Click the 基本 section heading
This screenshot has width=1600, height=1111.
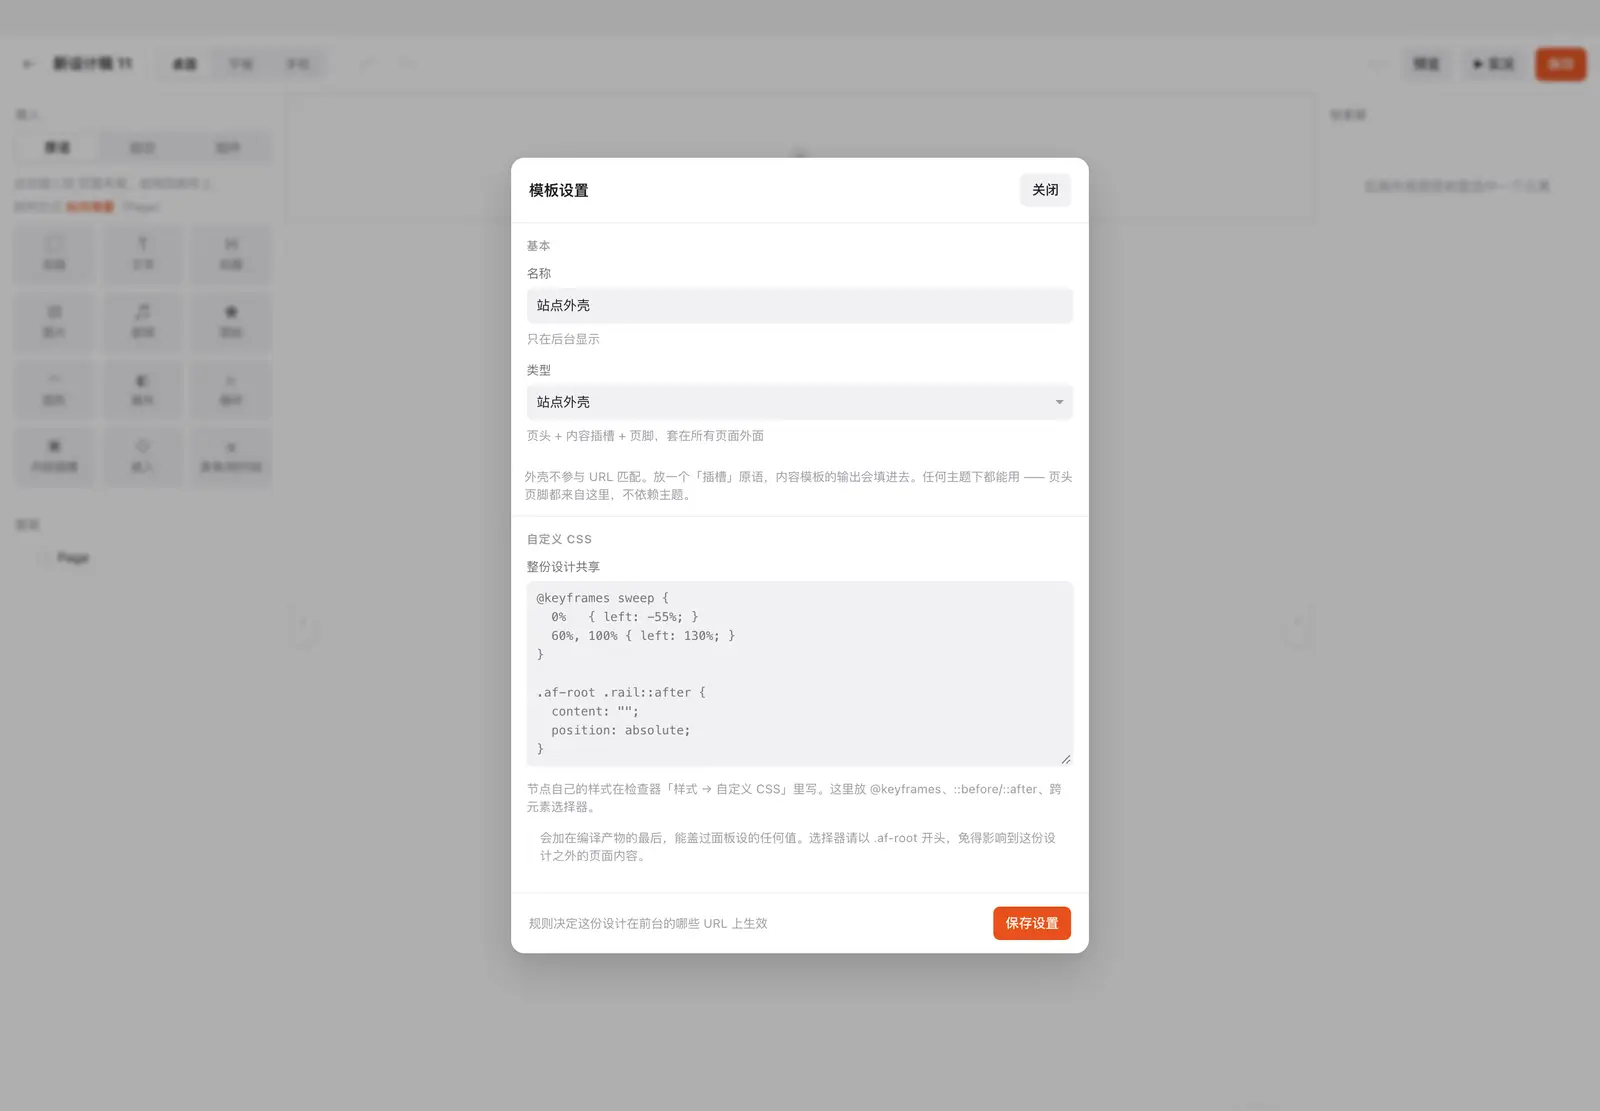538,246
